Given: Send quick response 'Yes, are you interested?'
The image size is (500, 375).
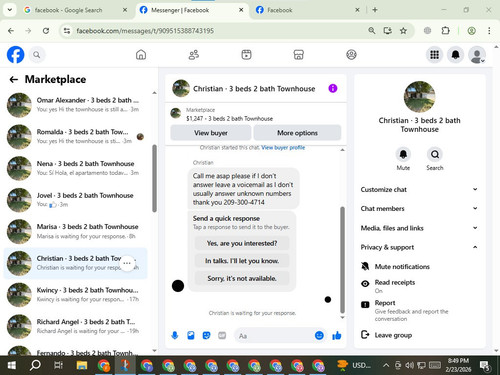Looking at the screenshot, I should pos(242,243).
